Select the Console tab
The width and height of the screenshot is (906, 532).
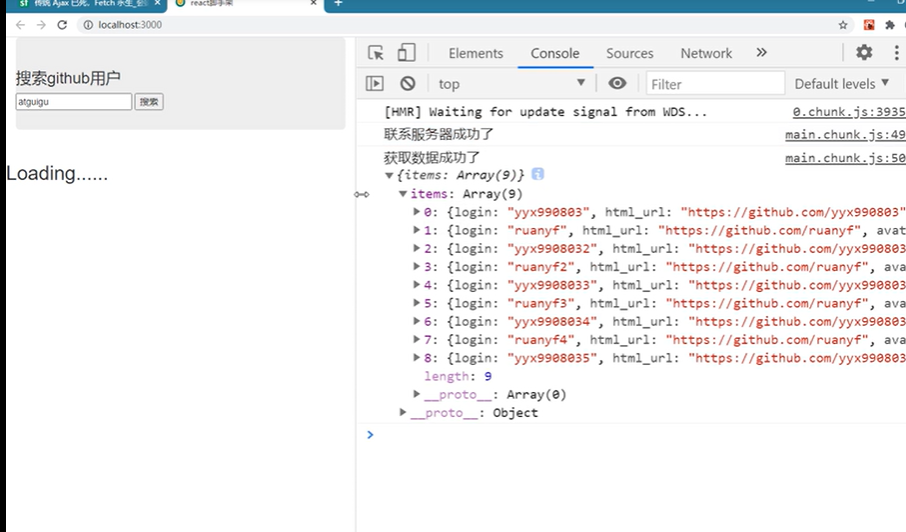point(555,53)
